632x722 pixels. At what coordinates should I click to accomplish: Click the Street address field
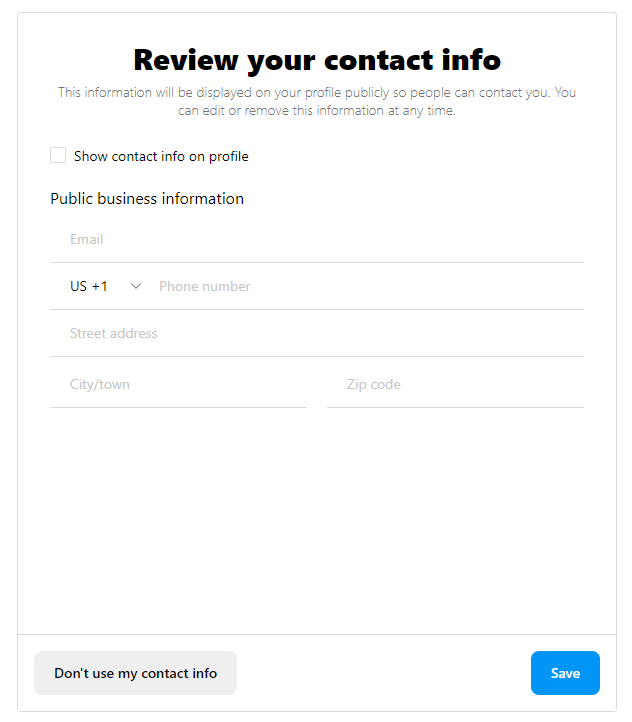[316, 334]
